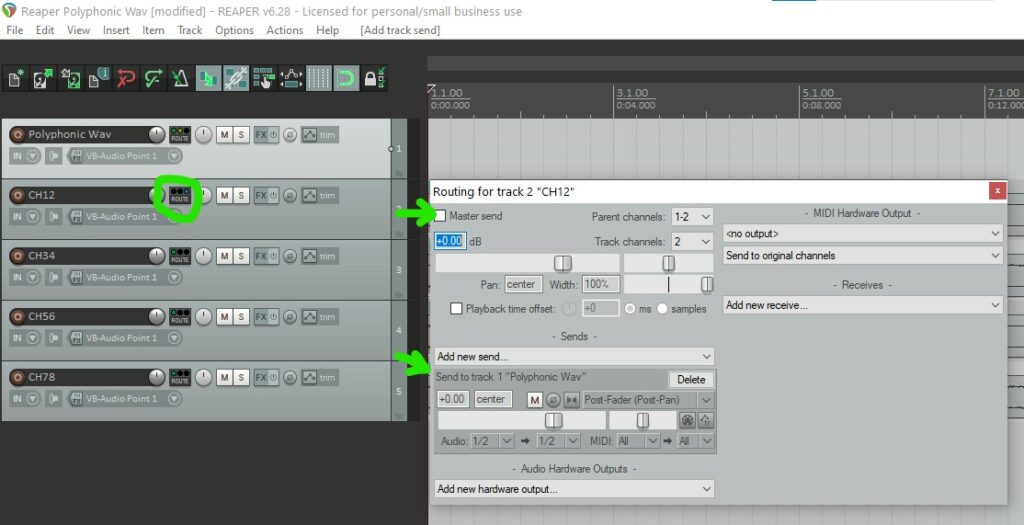The width and height of the screenshot is (1024, 525).
Task: Open the Edit menu
Action: tap(45, 30)
